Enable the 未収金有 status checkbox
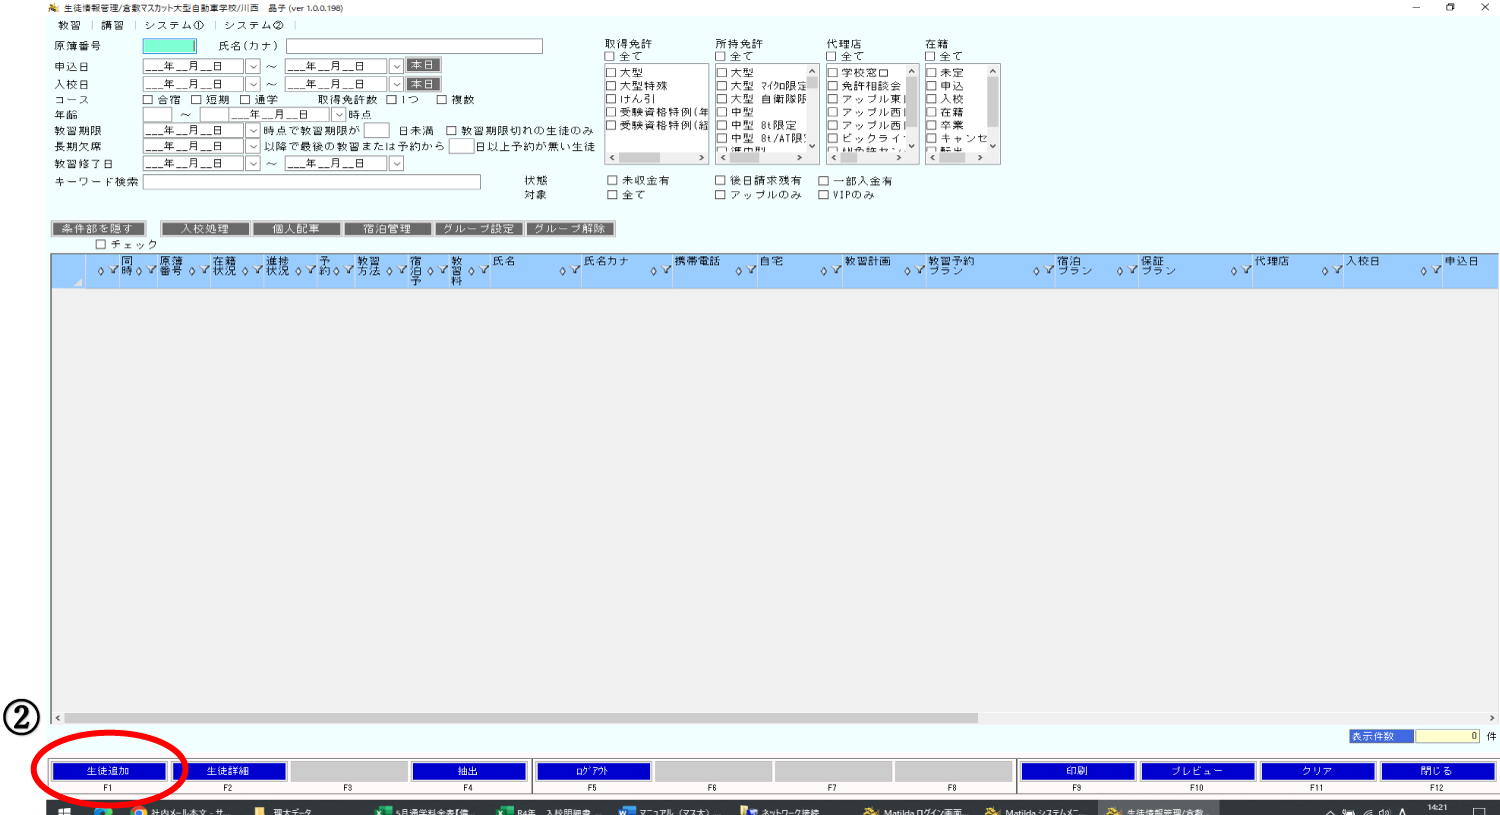The width and height of the screenshot is (1500, 815). pos(612,181)
